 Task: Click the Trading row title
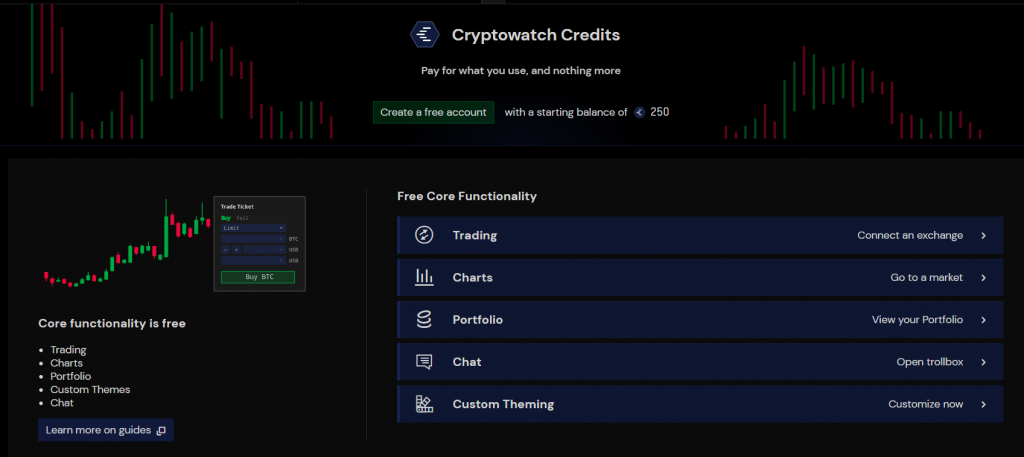pyautogui.click(x=475, y=235)
